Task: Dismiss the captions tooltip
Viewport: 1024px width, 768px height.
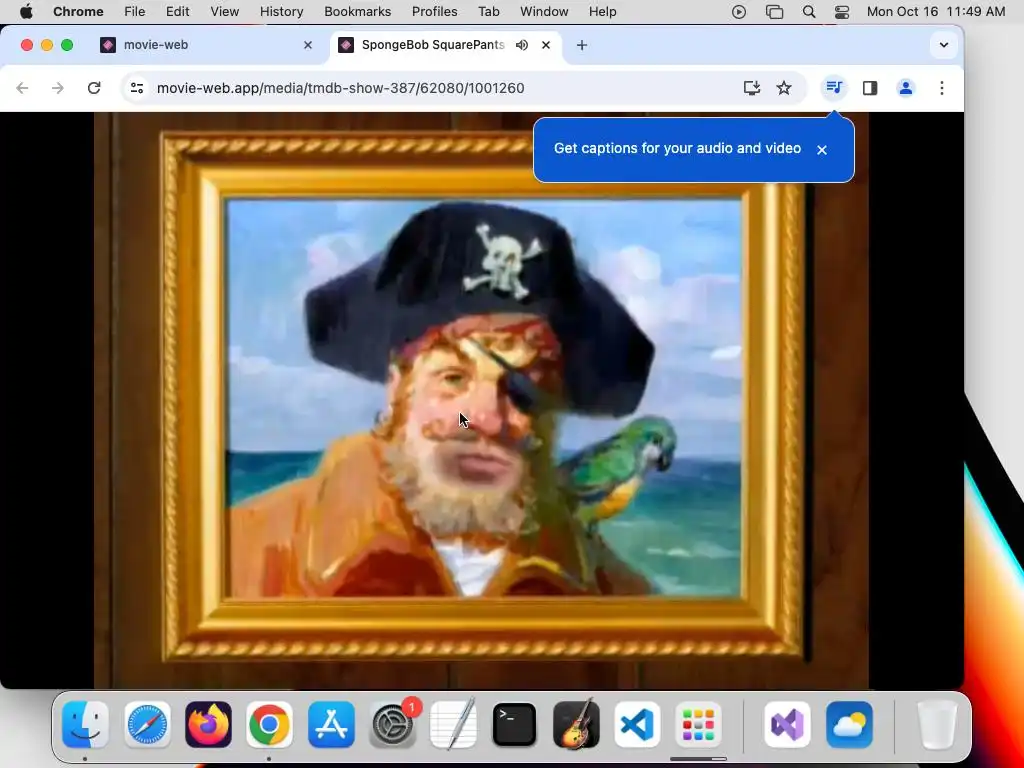Action: (x=822, y=150)
